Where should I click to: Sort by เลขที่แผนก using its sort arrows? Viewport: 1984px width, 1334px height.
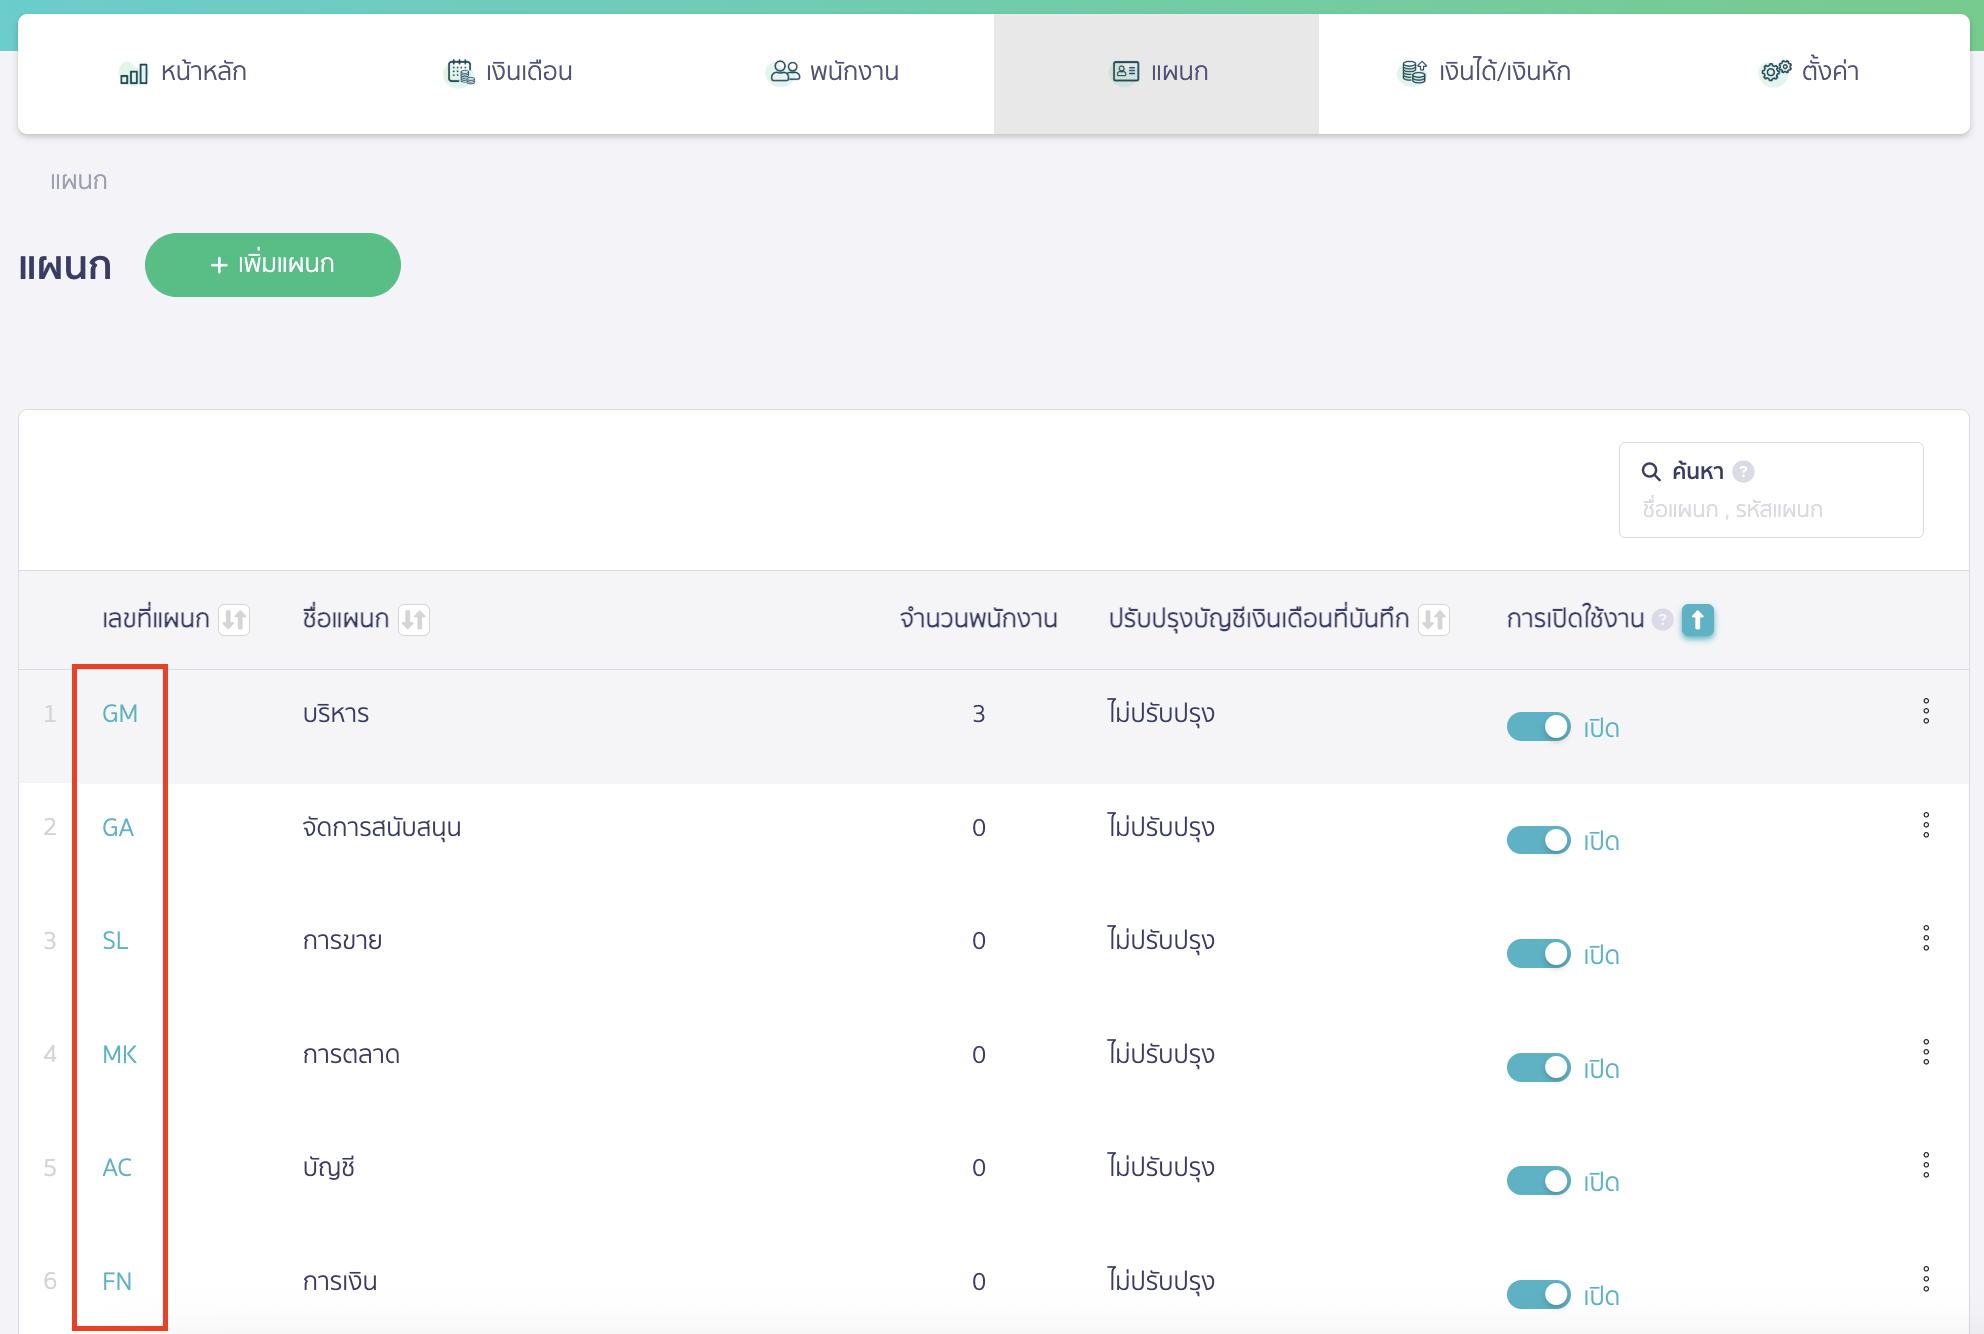pos(235,620)
